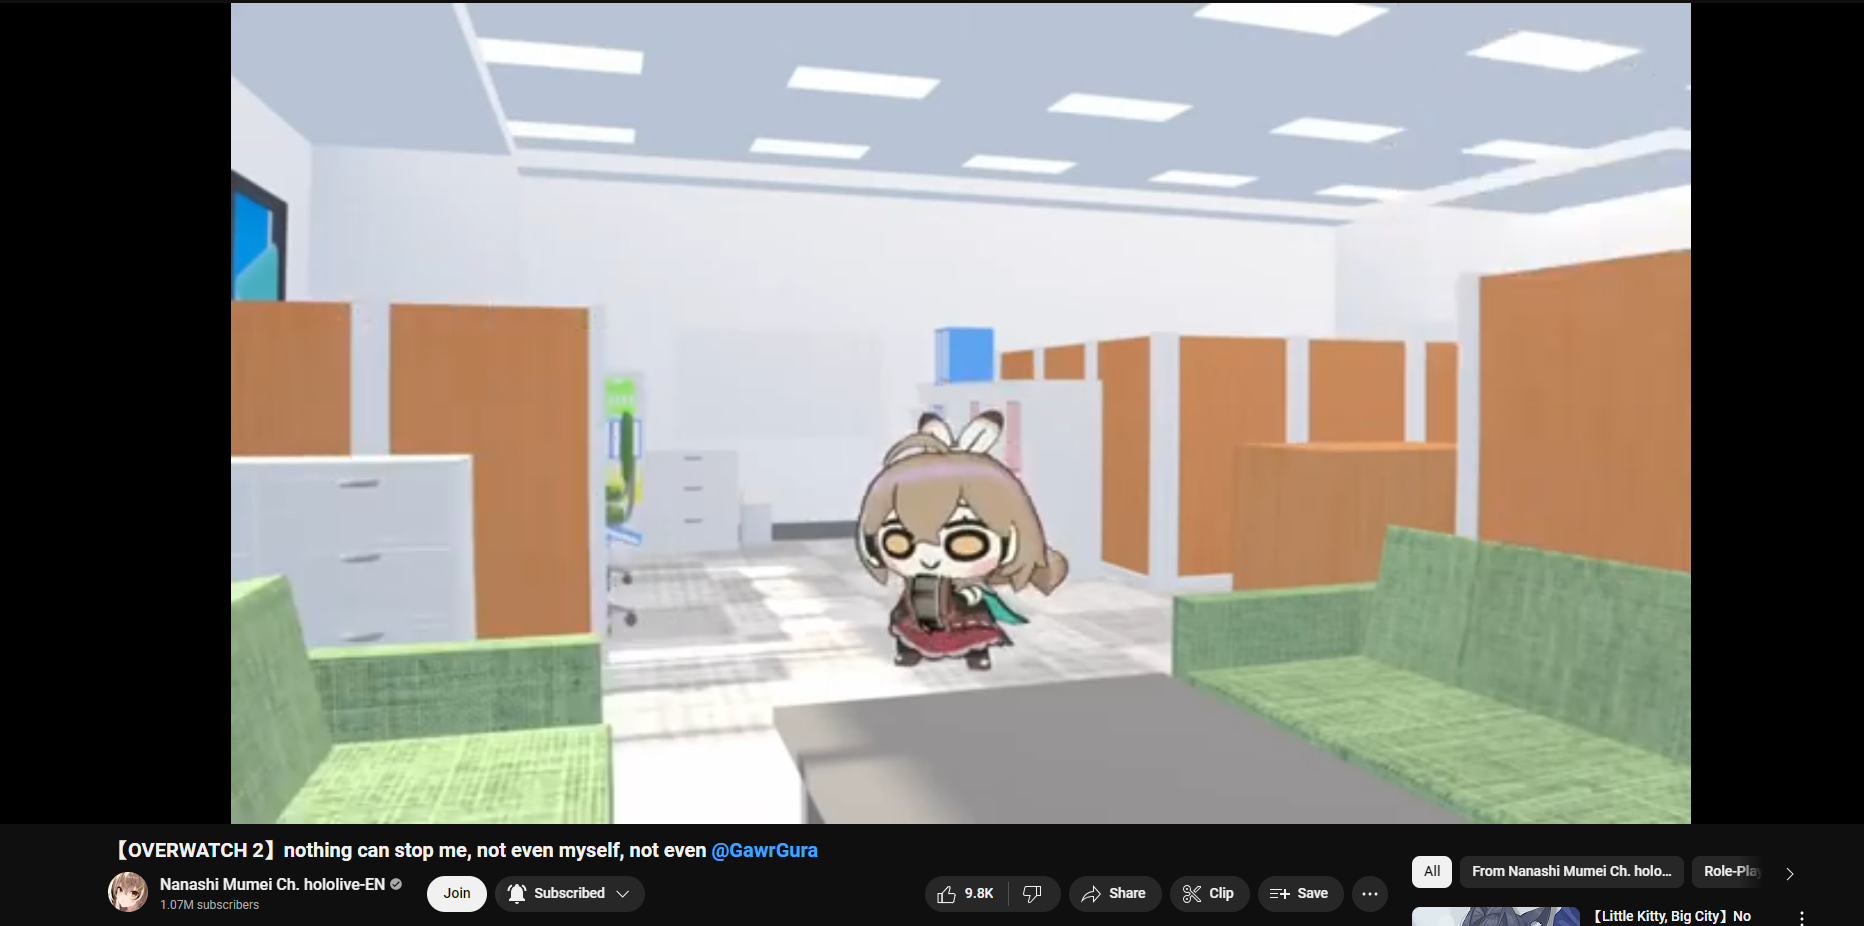
Task: Click the like thumbs-up button
Action: (966, 894)
